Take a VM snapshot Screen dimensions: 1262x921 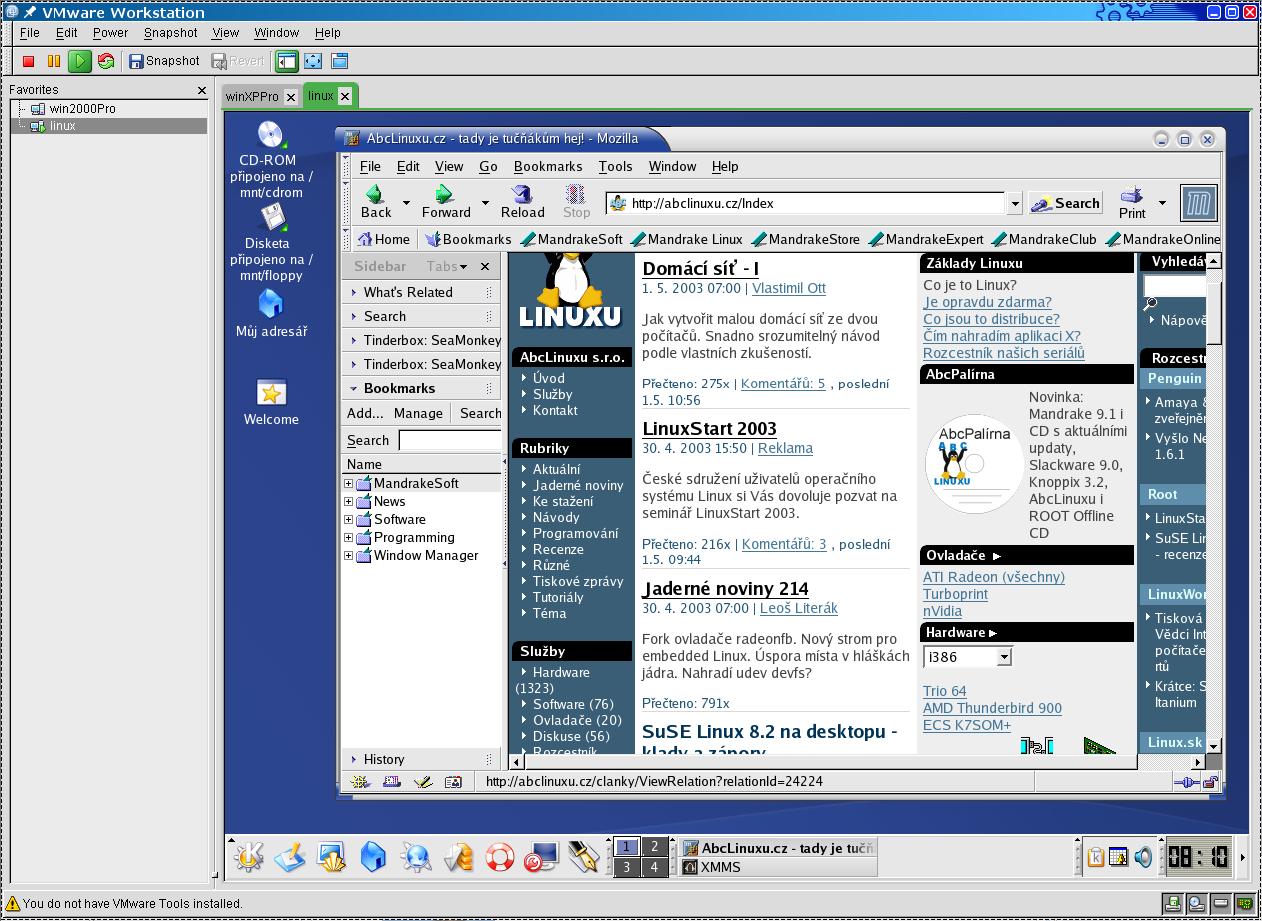pos(164,61)
